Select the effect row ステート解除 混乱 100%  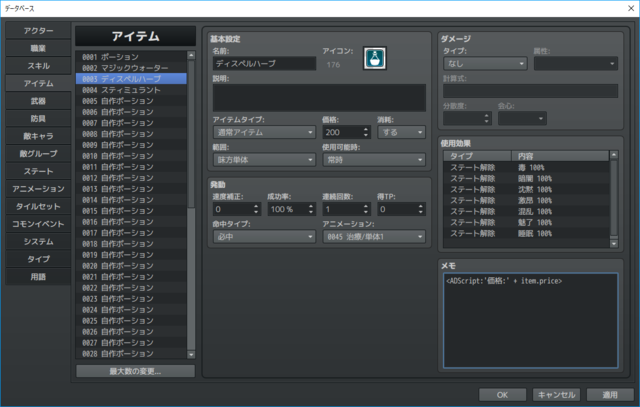[x=527, y=211]
